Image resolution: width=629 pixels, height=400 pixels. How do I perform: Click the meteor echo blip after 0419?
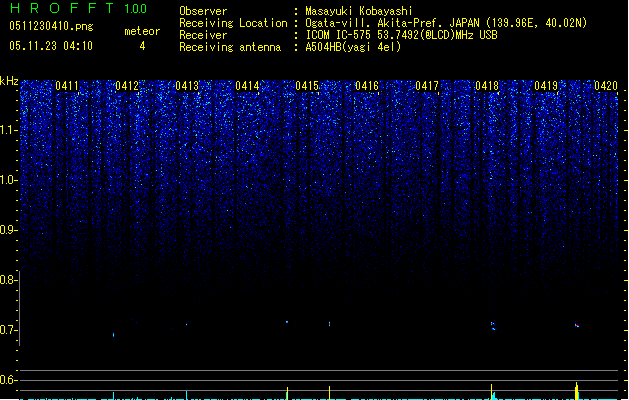click(576, 325)
